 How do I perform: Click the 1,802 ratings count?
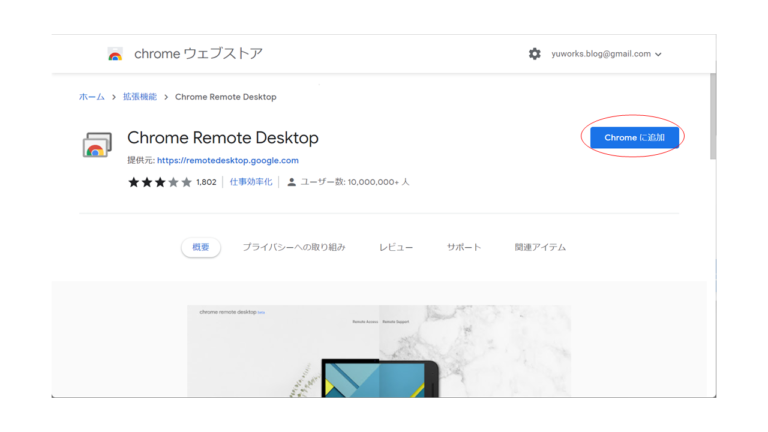click(206, 182)
